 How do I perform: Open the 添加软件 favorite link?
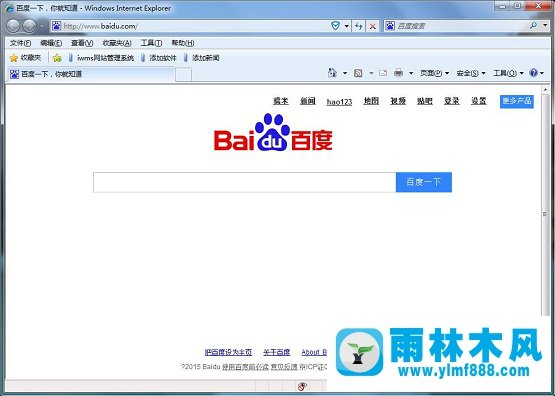(x=158, y=58)
